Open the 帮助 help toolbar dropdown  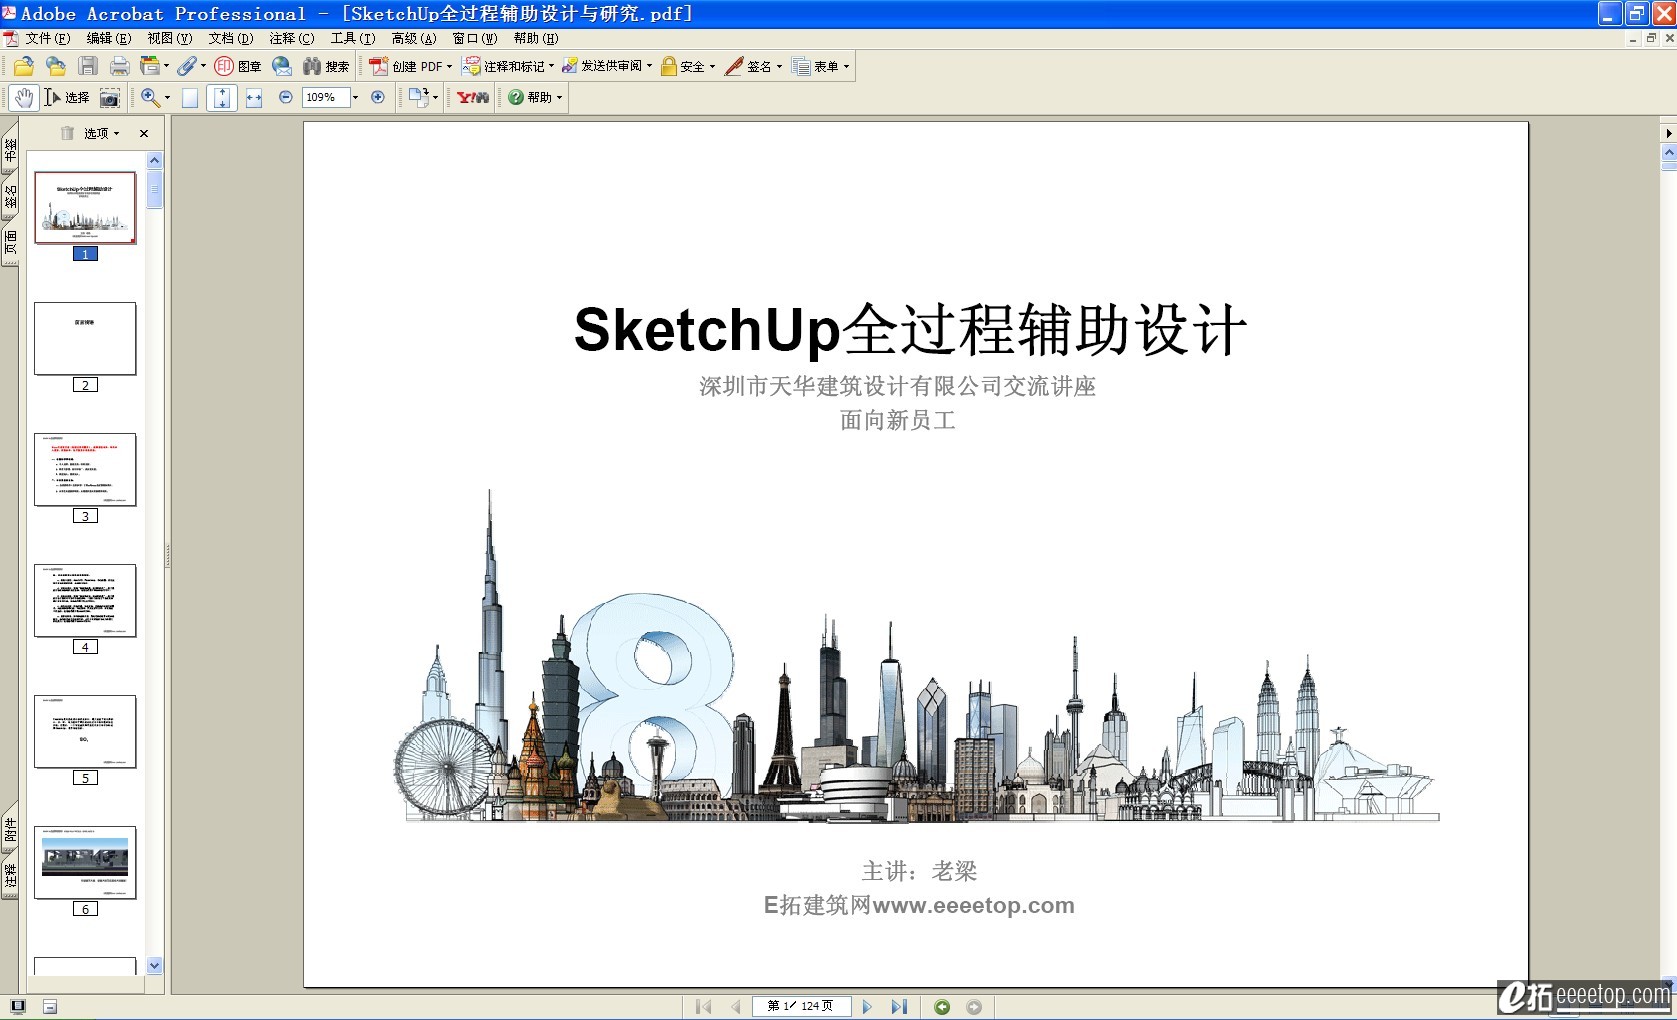pos(535,97)
